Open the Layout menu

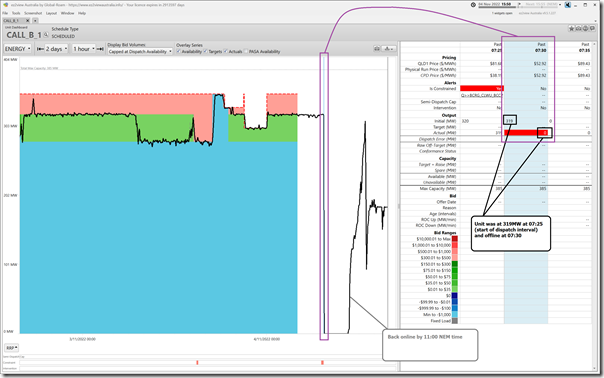(x=51, y=13)
